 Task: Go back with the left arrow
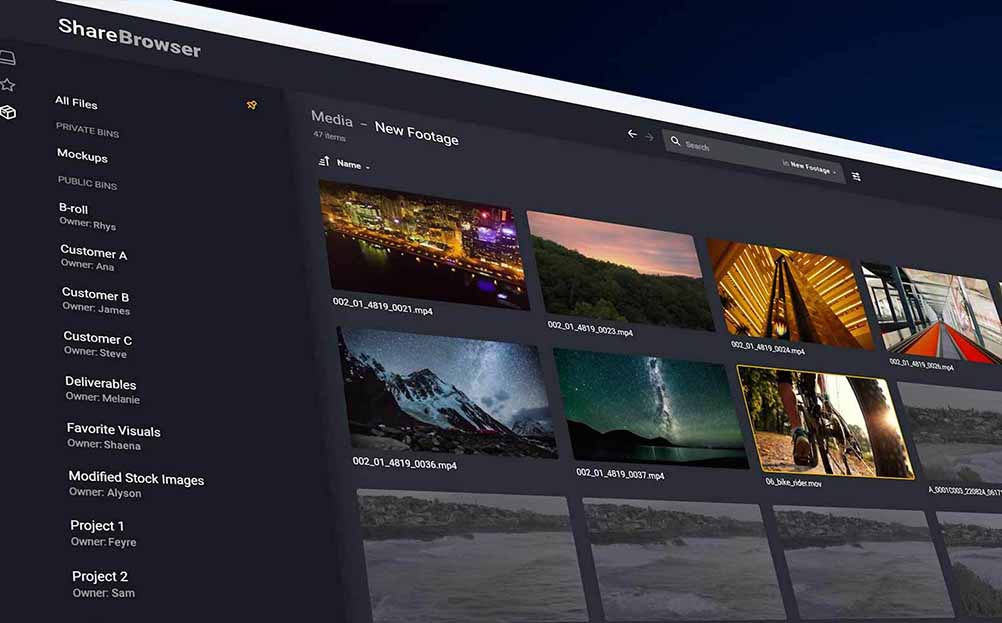pyautogui.click(x=632, y=134)
